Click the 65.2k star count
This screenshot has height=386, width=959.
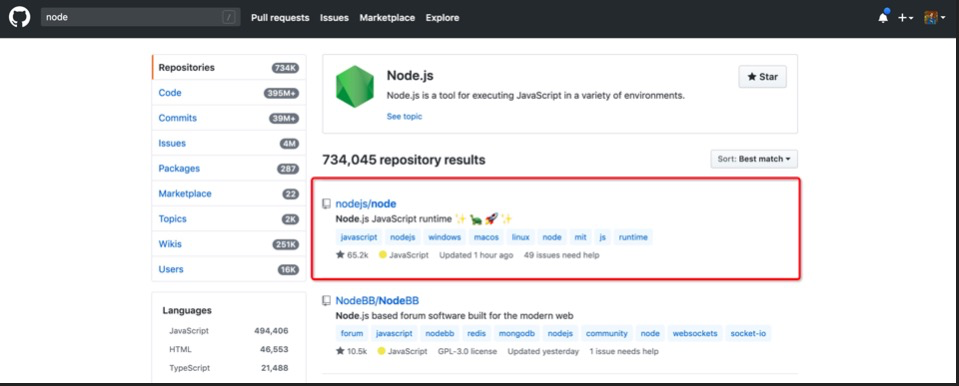(352, 255)
